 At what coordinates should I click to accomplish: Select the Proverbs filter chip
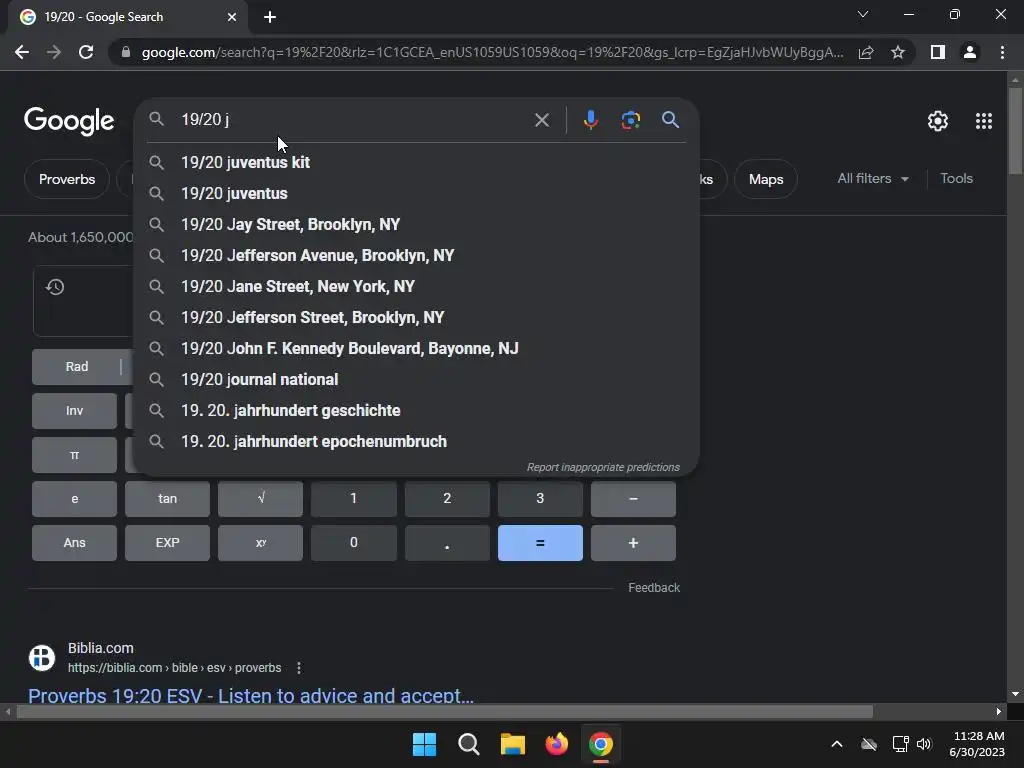(67, 179)
